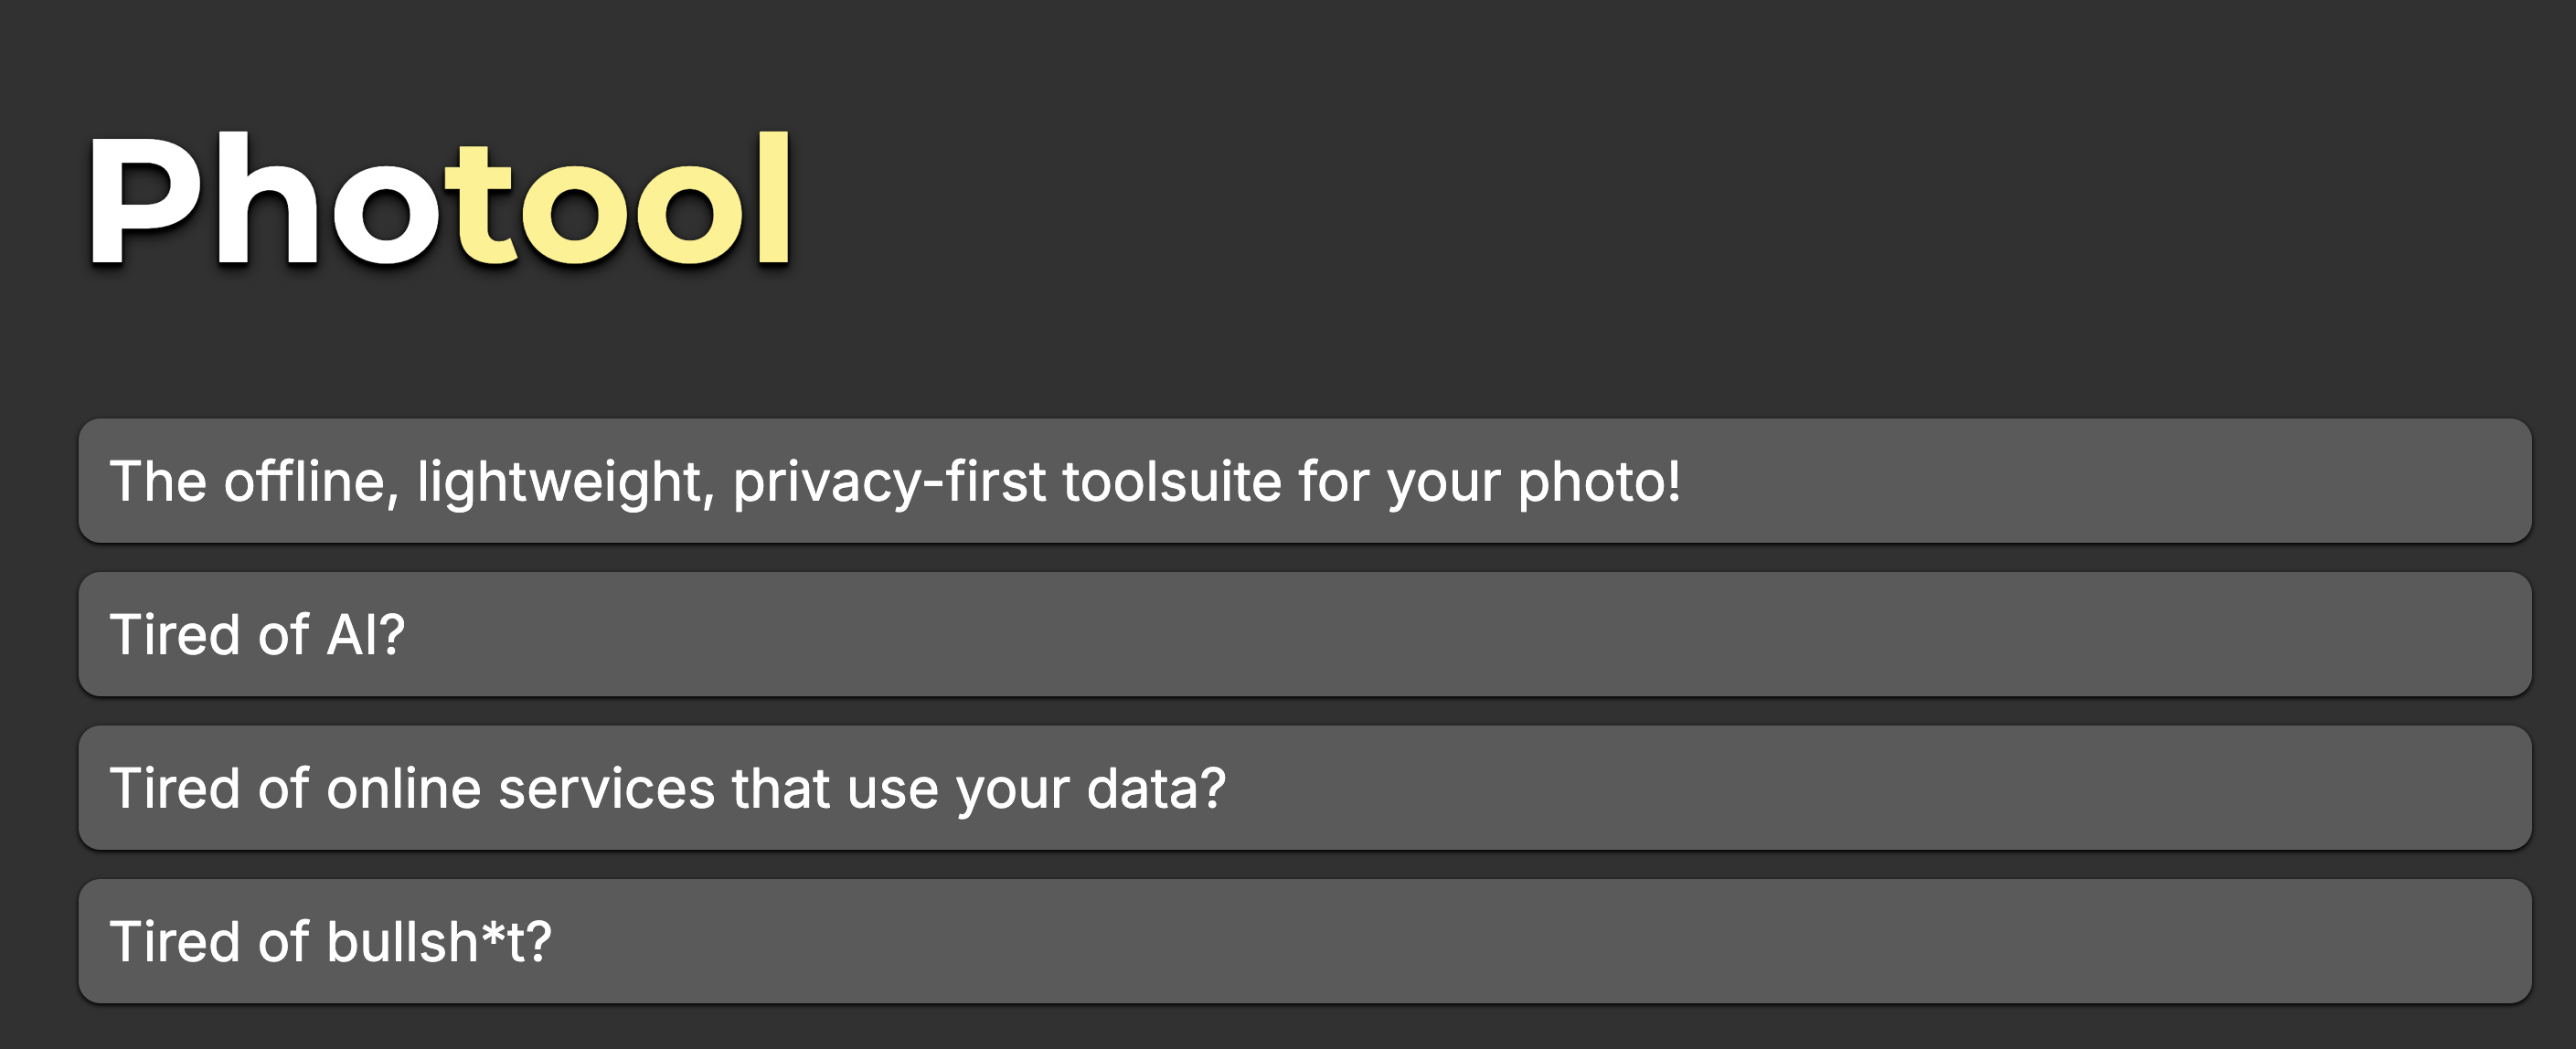Viewport: 2576px width, 1049px height.
Task: Select the offline lightweight toolsuite tagline card
Action: tap(1304, 481)
